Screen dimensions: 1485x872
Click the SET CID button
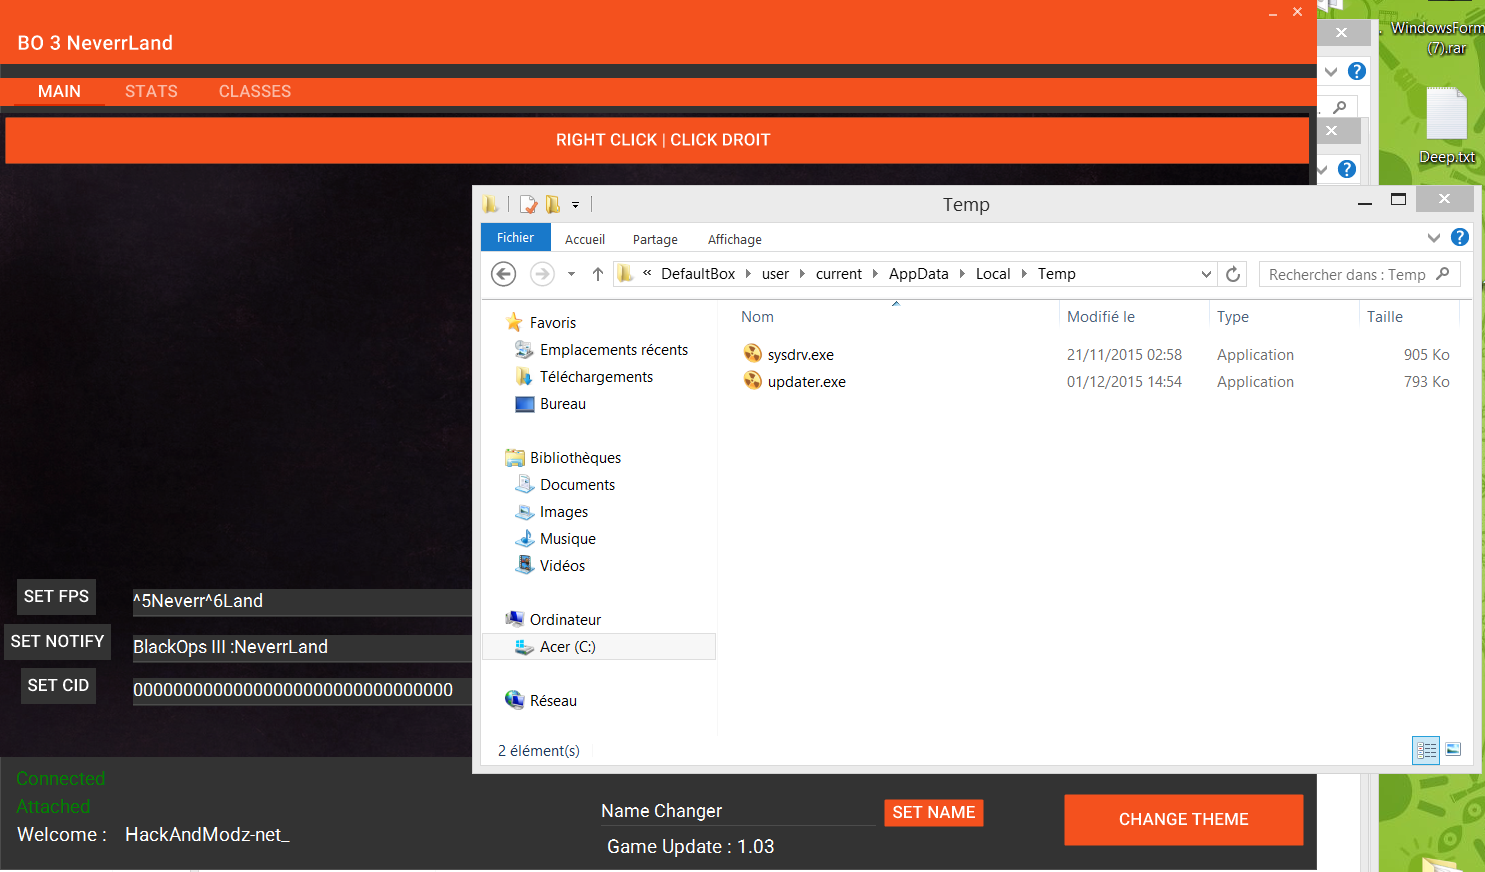58,686
